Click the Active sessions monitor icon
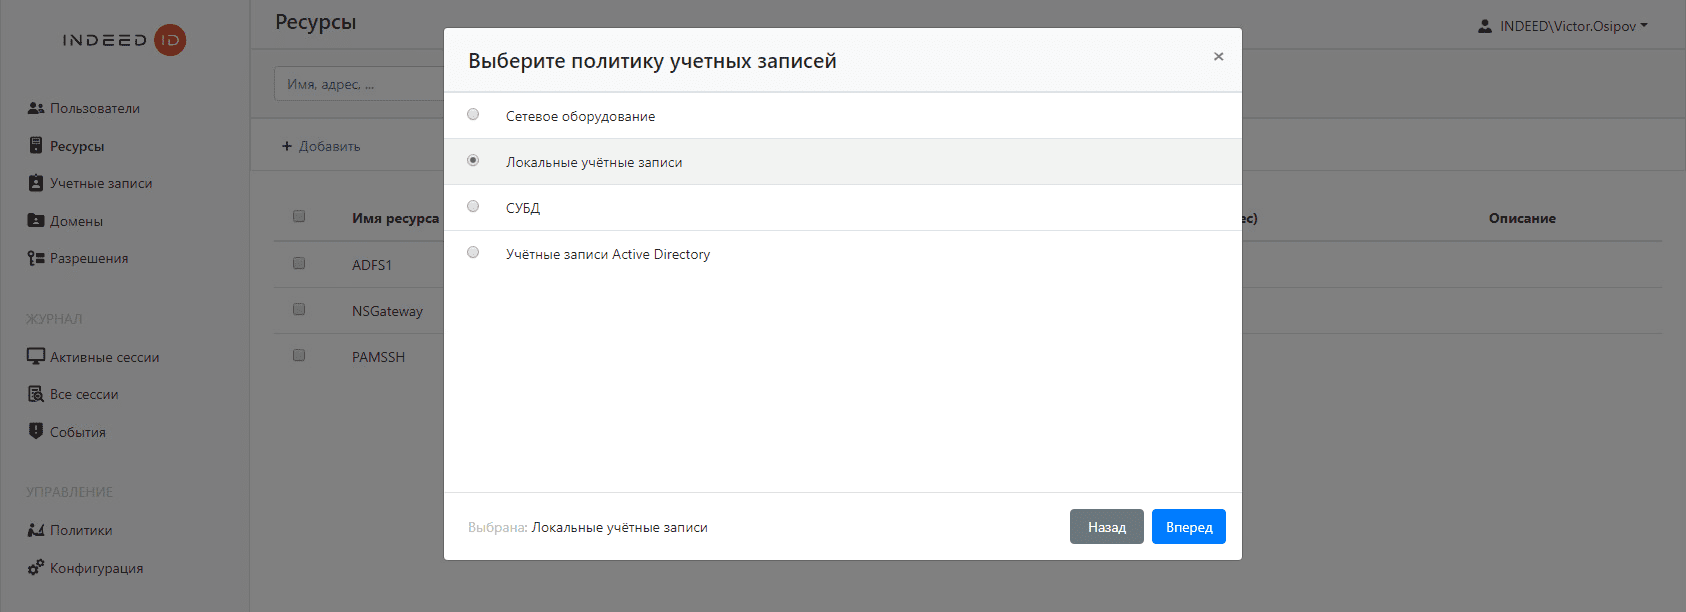The image size is (1686, 612). (36, 357)
